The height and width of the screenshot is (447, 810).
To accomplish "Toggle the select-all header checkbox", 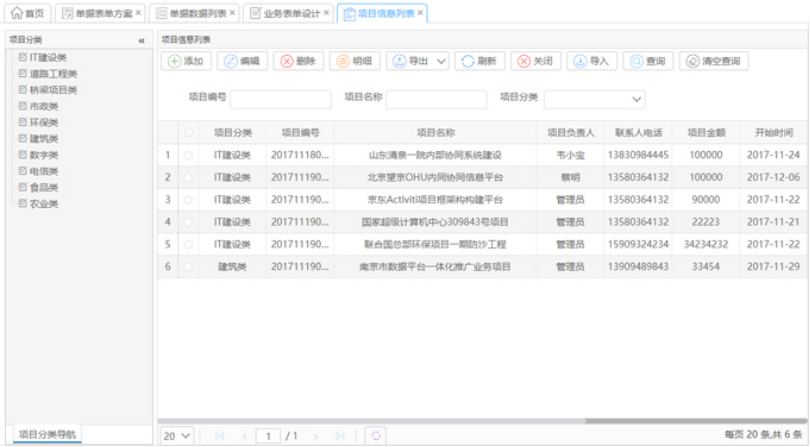I will (x=189, y=133).
